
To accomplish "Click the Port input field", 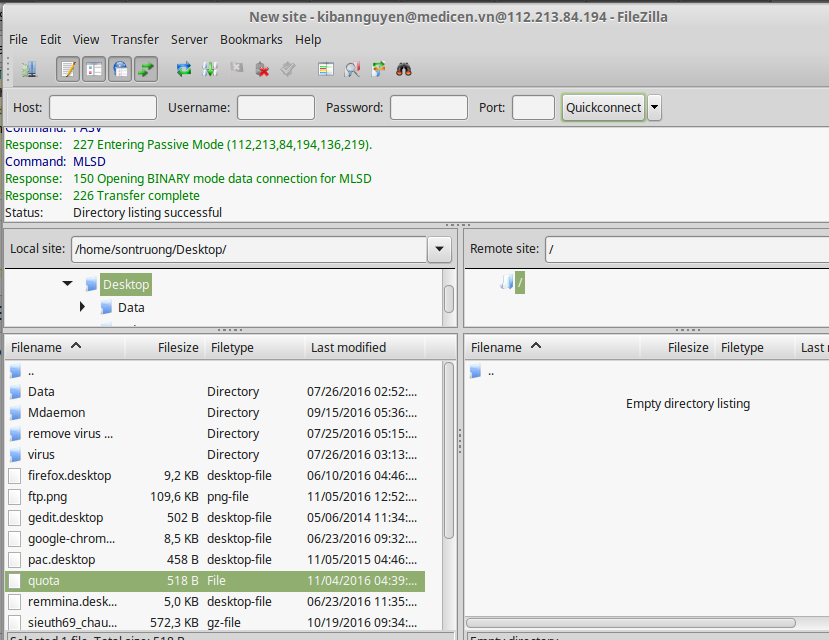I will (x=533, y=107).
